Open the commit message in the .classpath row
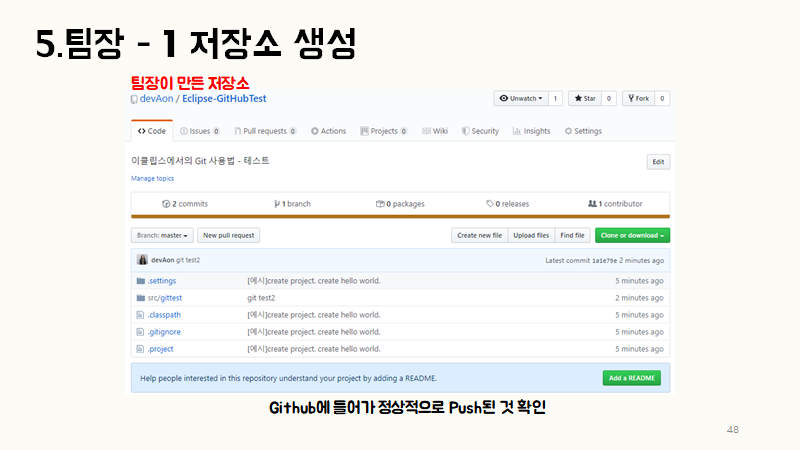 (314, 315)
